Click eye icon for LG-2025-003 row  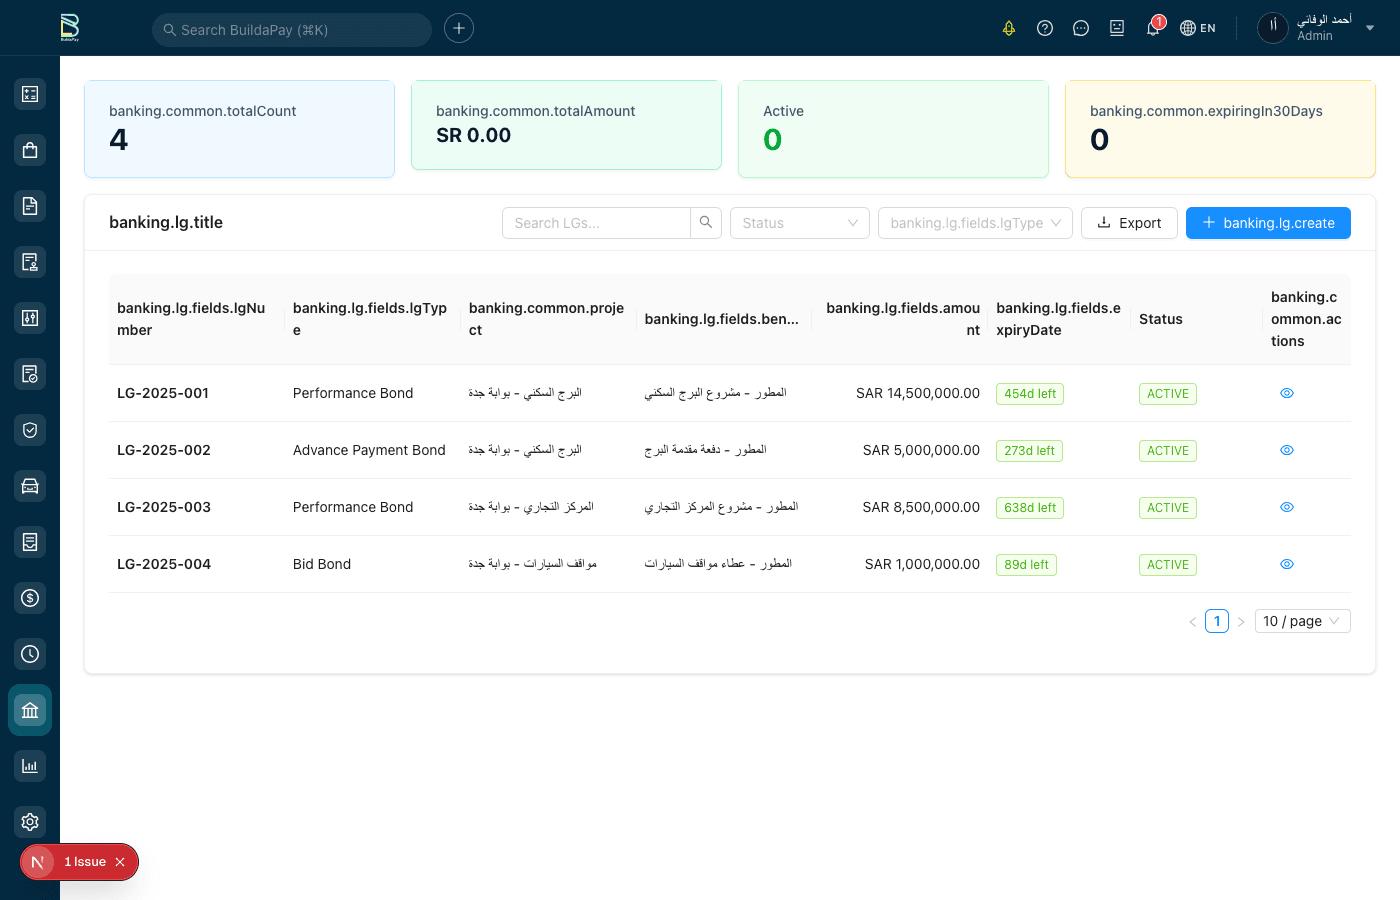pos(1287,507)
